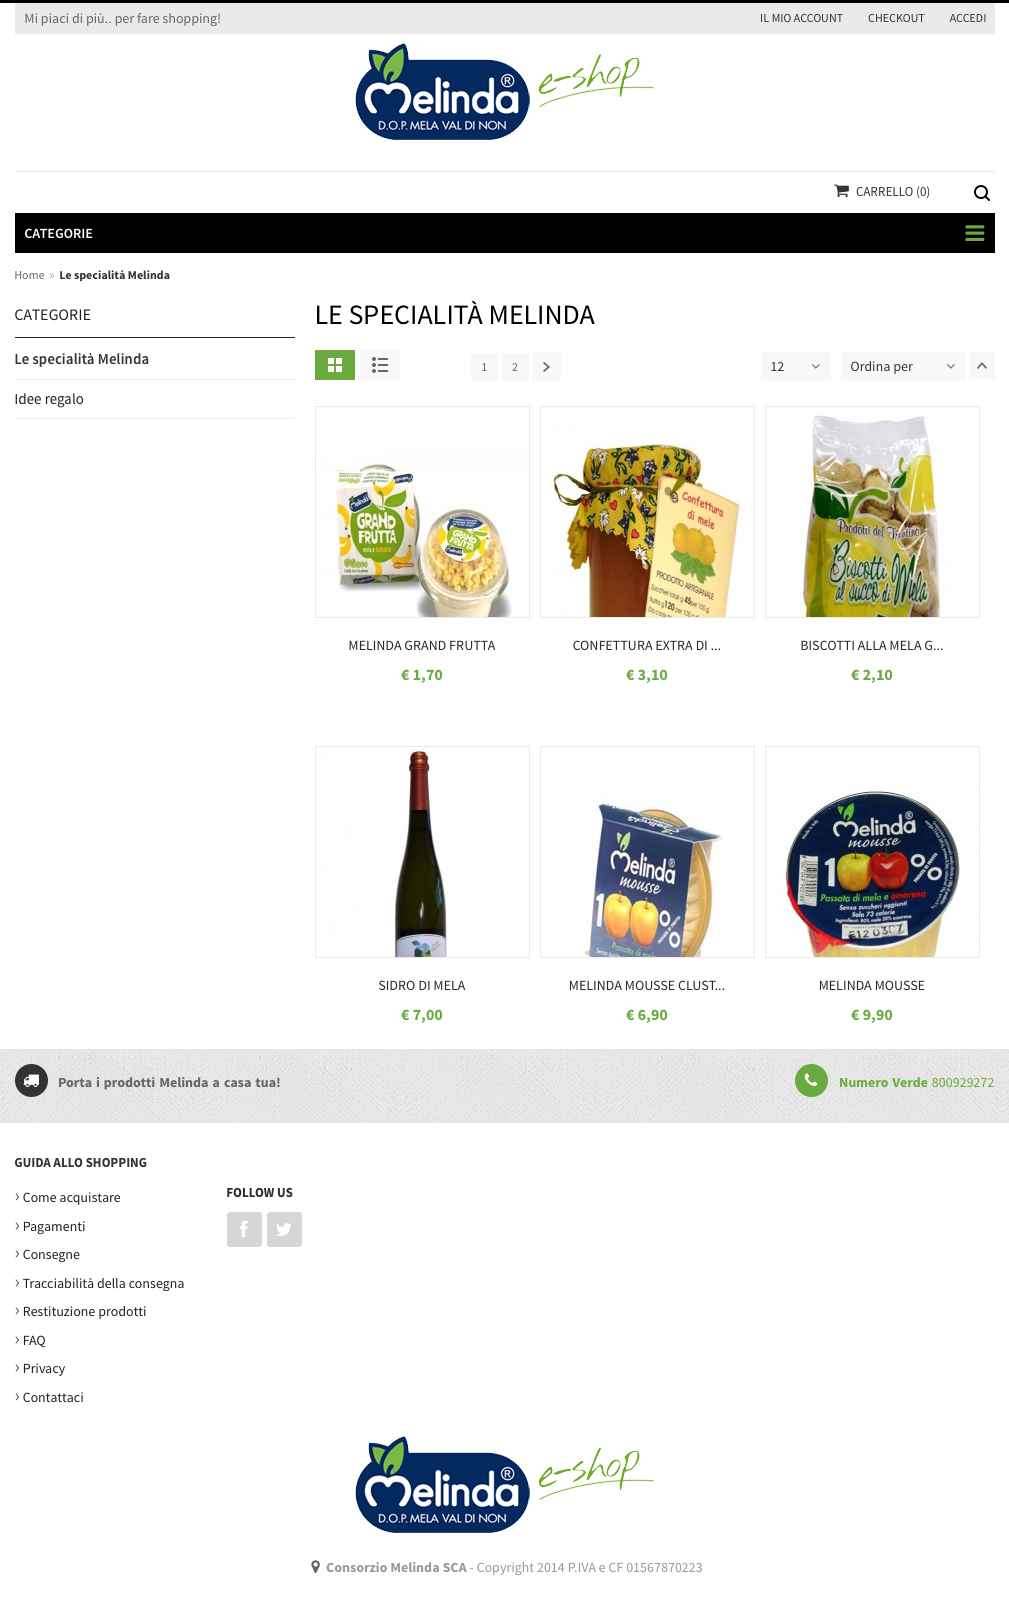Go to results page 2
The width and height of the screenshot is (1009, 1602).
tap(515, 367)
